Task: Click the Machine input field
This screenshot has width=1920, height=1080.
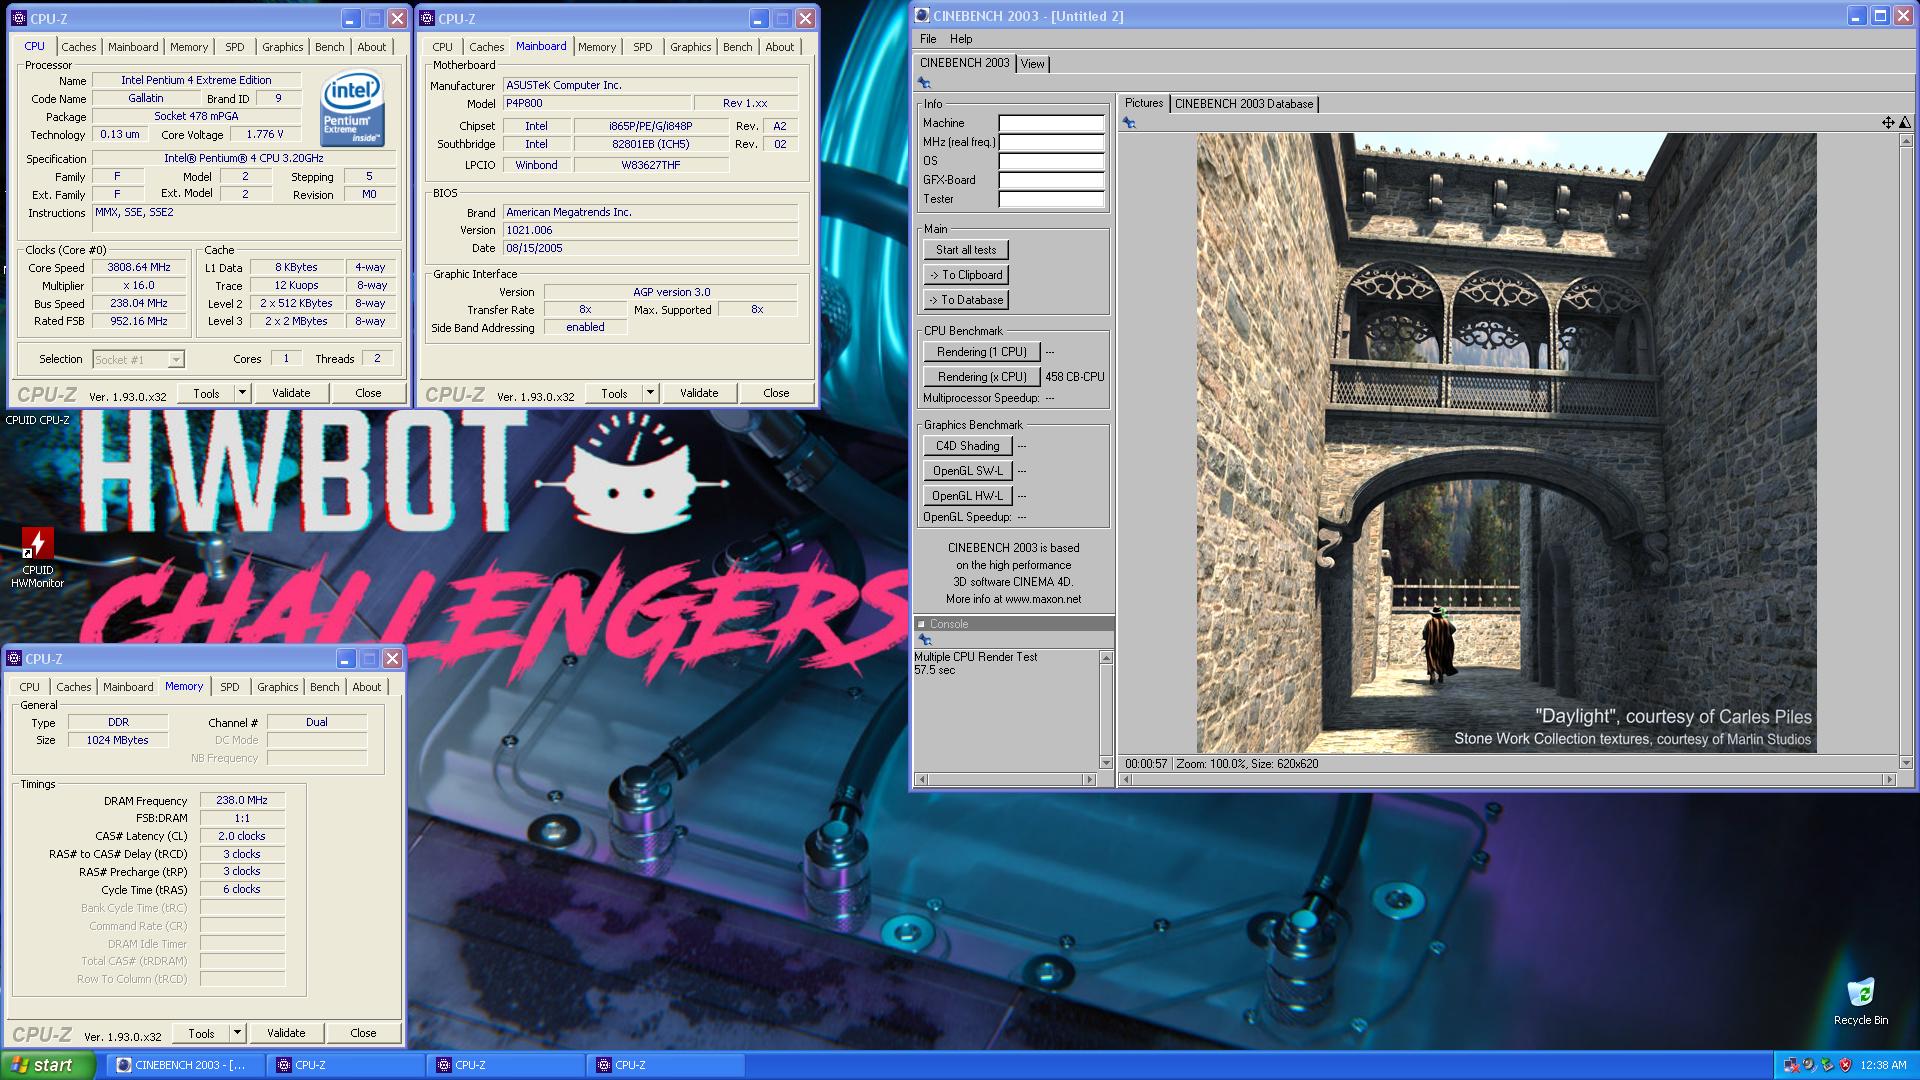Action: pyautogui.click(x=1052, y=123)
